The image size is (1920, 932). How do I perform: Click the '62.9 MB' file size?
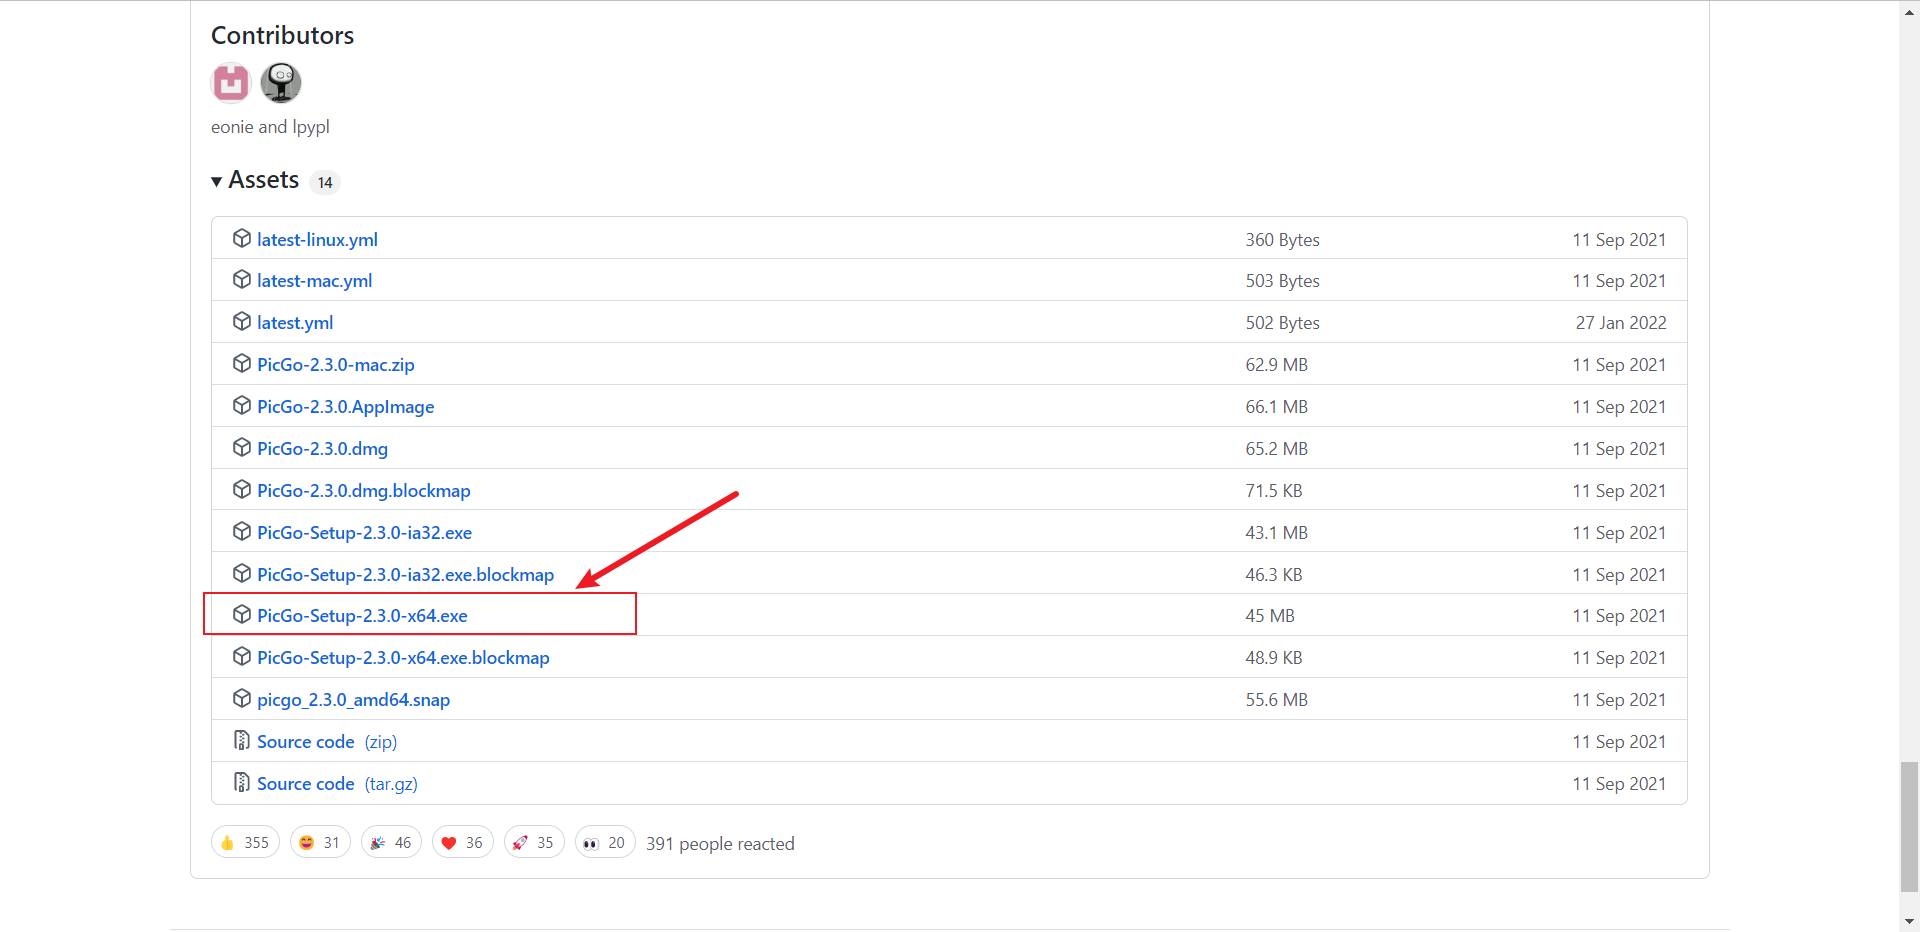1277,365
